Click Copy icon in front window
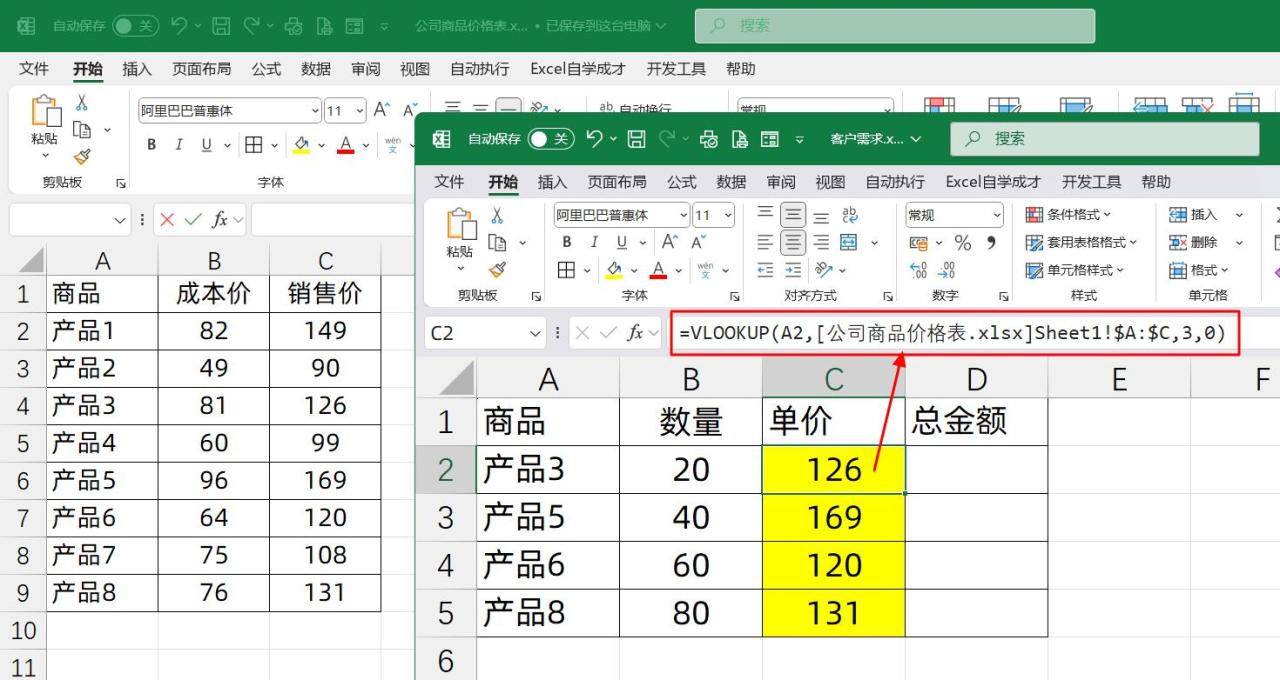 (497, 242)
